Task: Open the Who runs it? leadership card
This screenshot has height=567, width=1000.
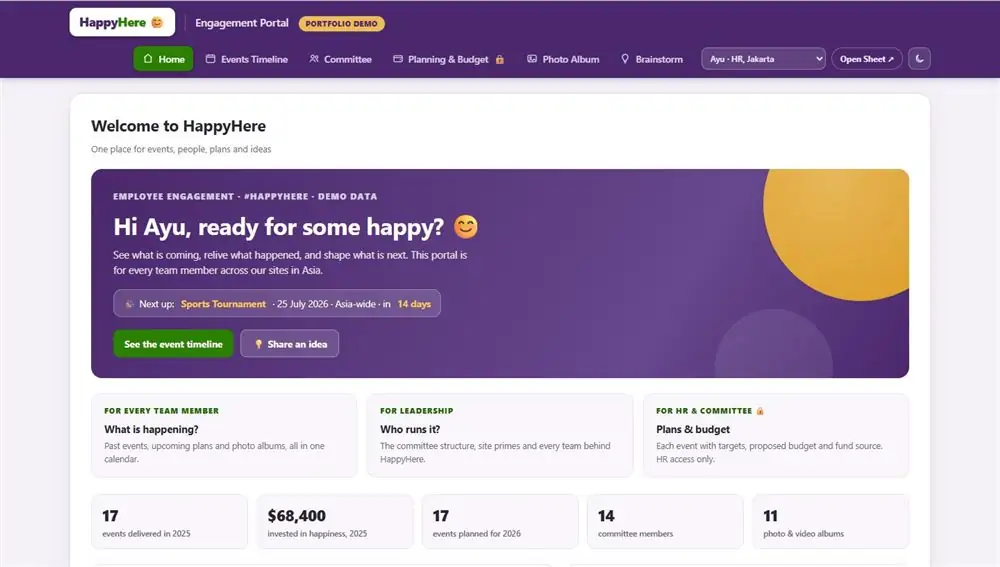Action: pos(500,436)
